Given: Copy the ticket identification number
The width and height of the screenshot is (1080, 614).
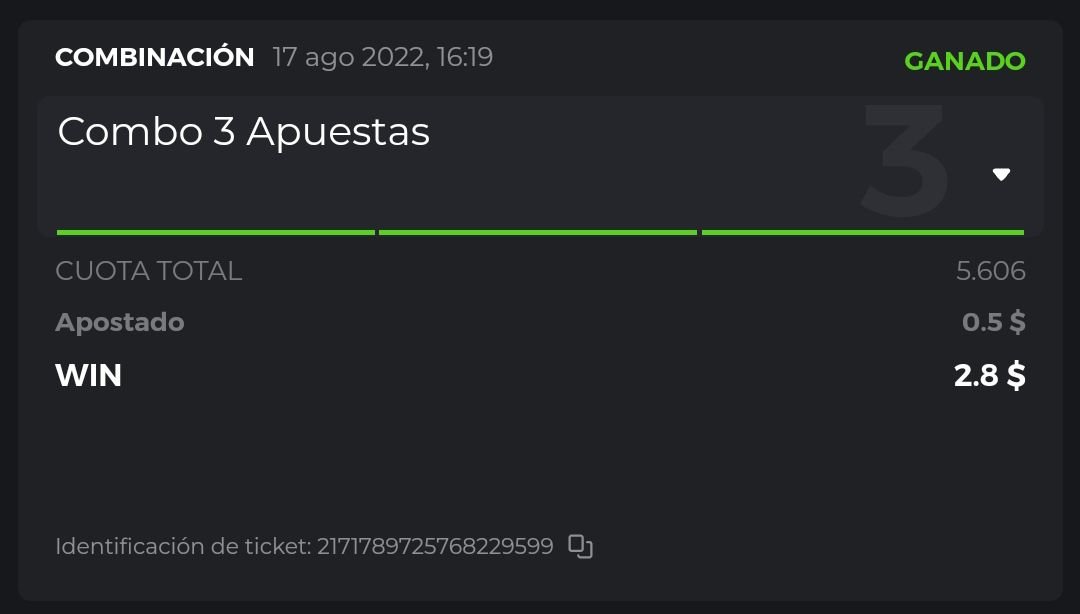Looking at the screenshot, I should coord(580,546).
